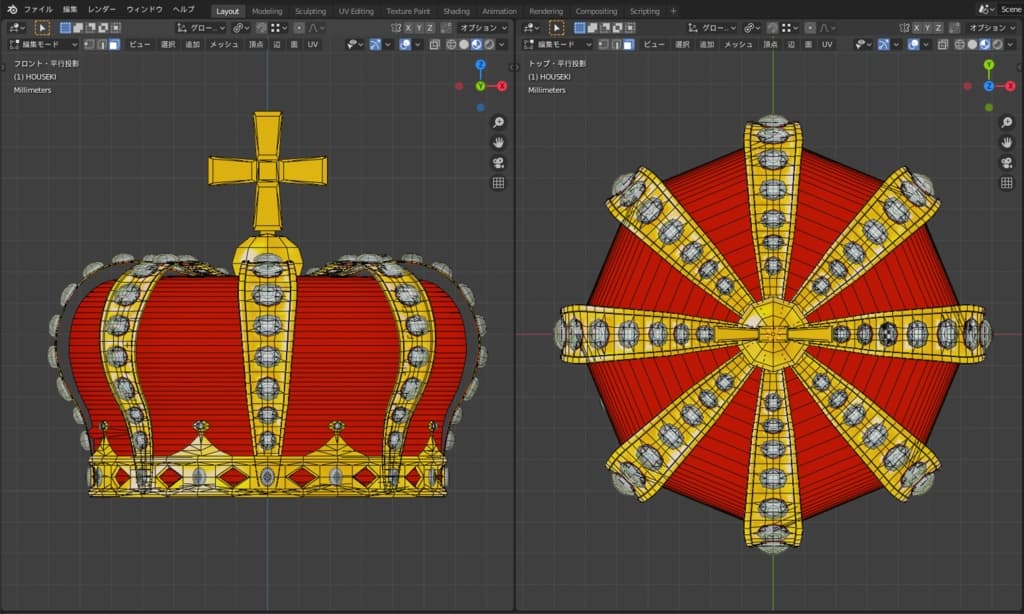Image resolution: width=1024 pixels, height=614 pixels.
Task: Click the UV menu in the left viewport
Action: click(x=313, y=44)
